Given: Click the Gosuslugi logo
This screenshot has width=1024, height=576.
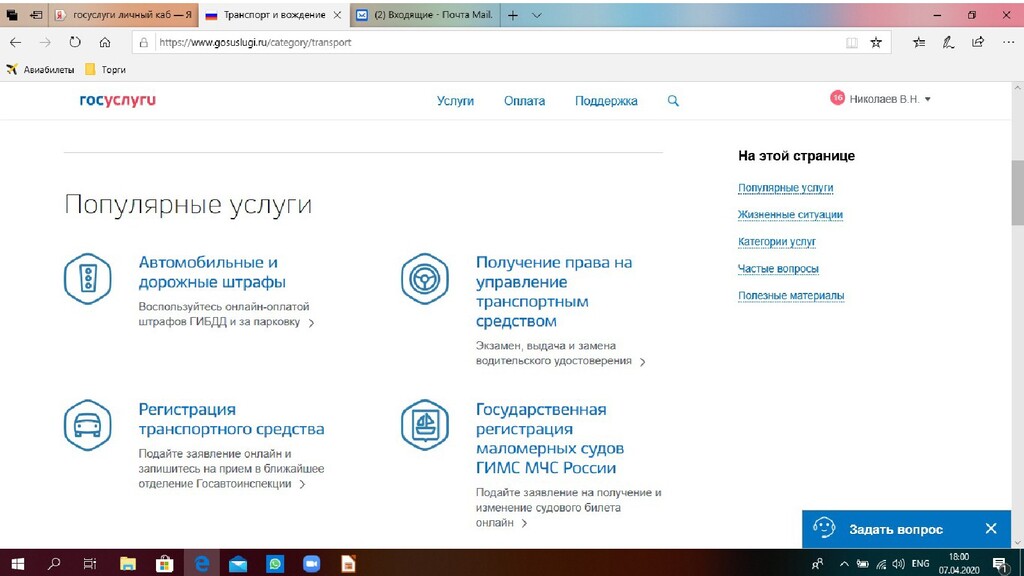Looking at the screenshot, I should pos(118,100).
